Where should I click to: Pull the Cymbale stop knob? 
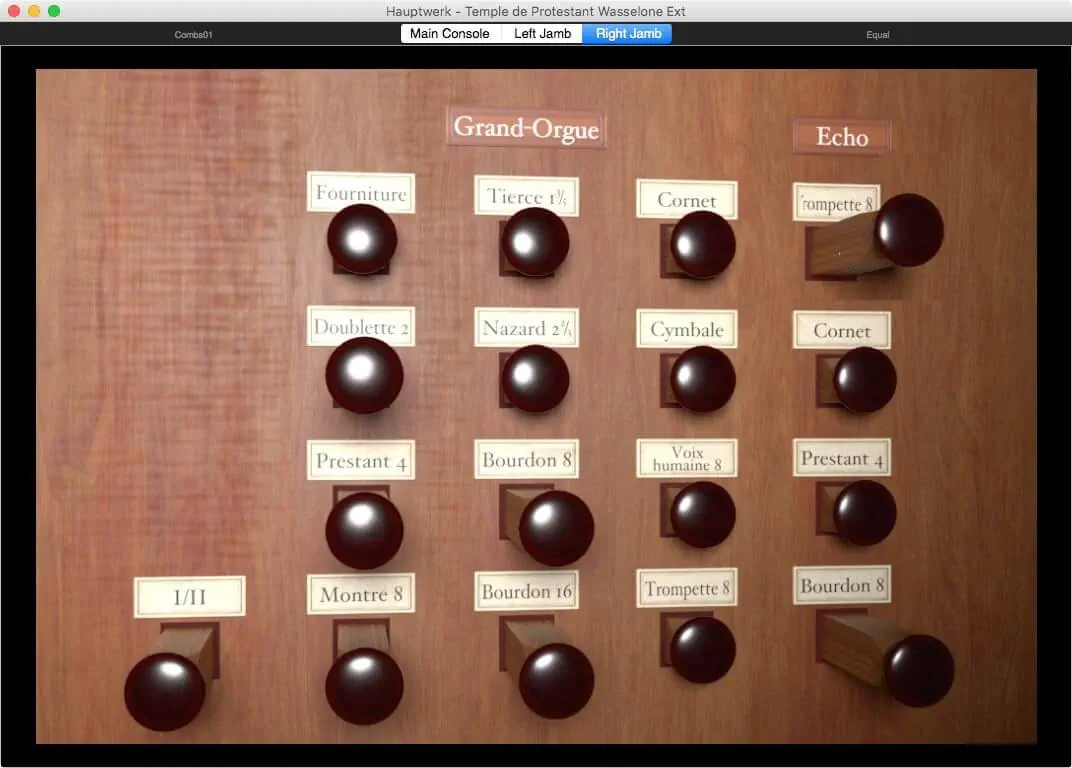point(702,380)
